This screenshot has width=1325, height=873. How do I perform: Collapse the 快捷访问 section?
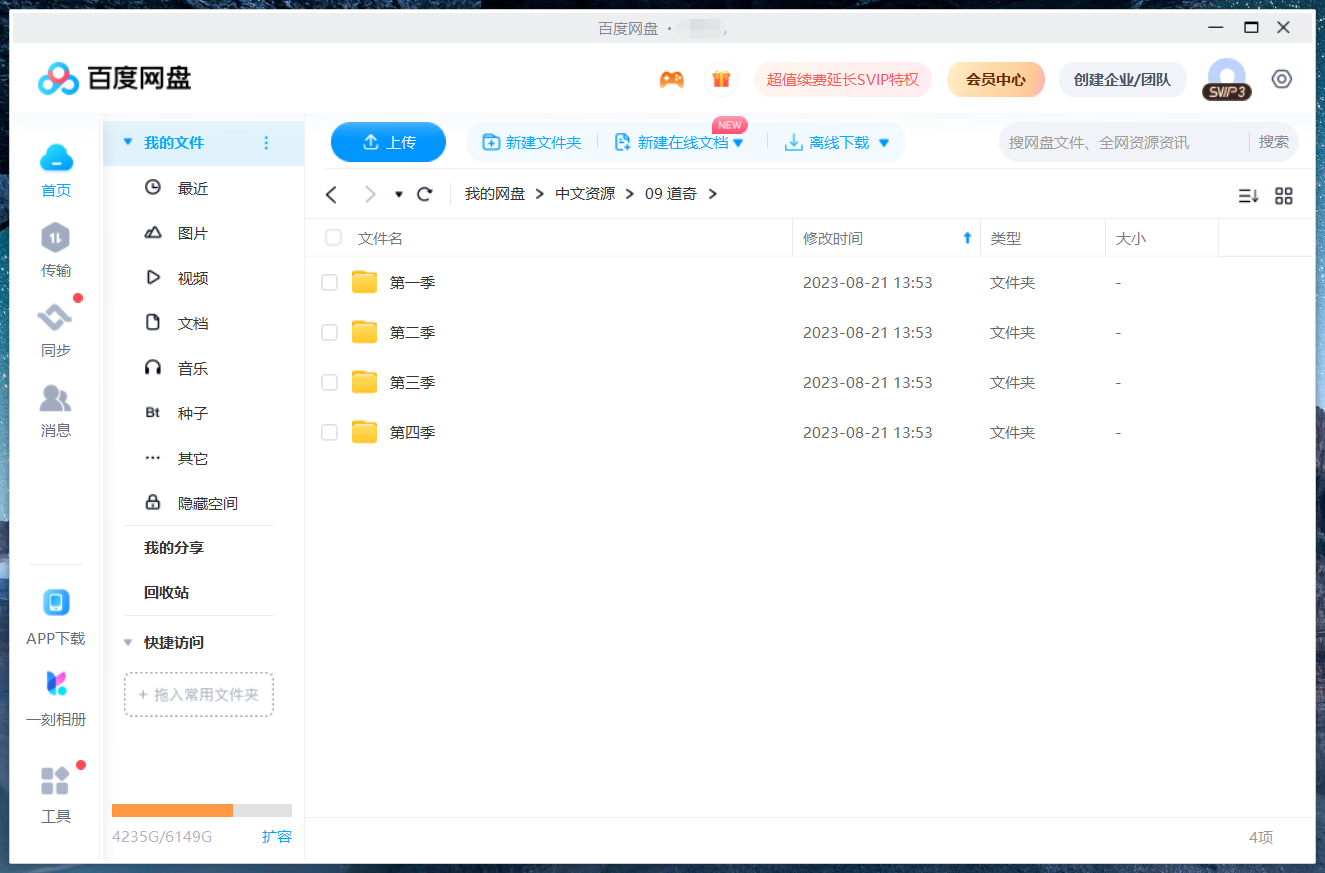pyautogui.click(x=128, y=642)
